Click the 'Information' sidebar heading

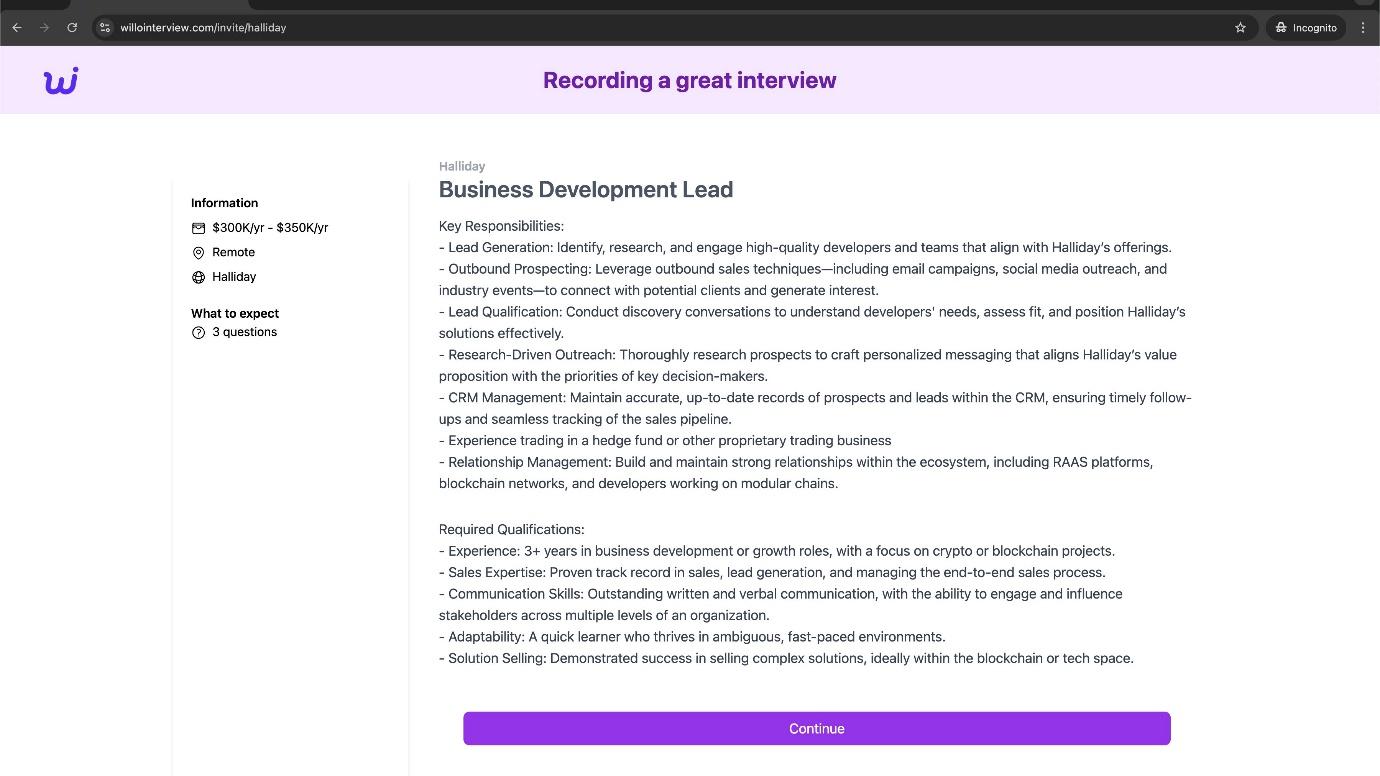pos(224,203)
